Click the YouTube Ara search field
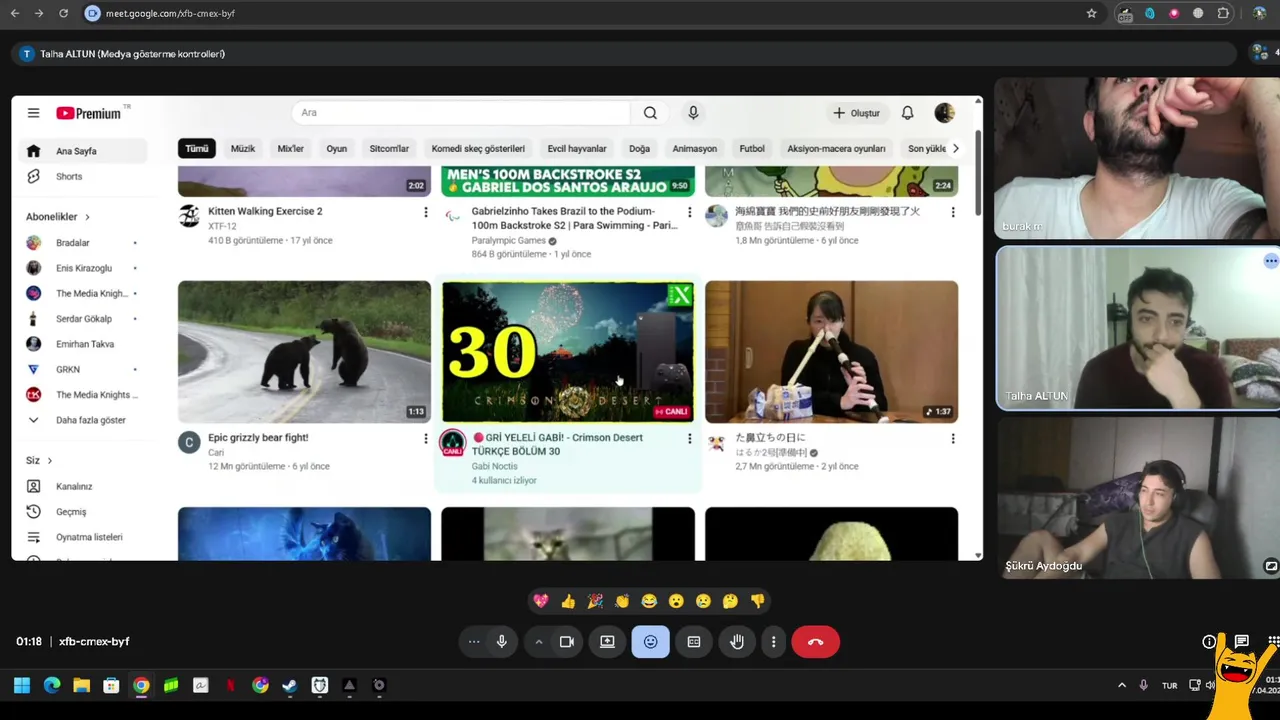The image size is (1280, 720). (460, 113)
